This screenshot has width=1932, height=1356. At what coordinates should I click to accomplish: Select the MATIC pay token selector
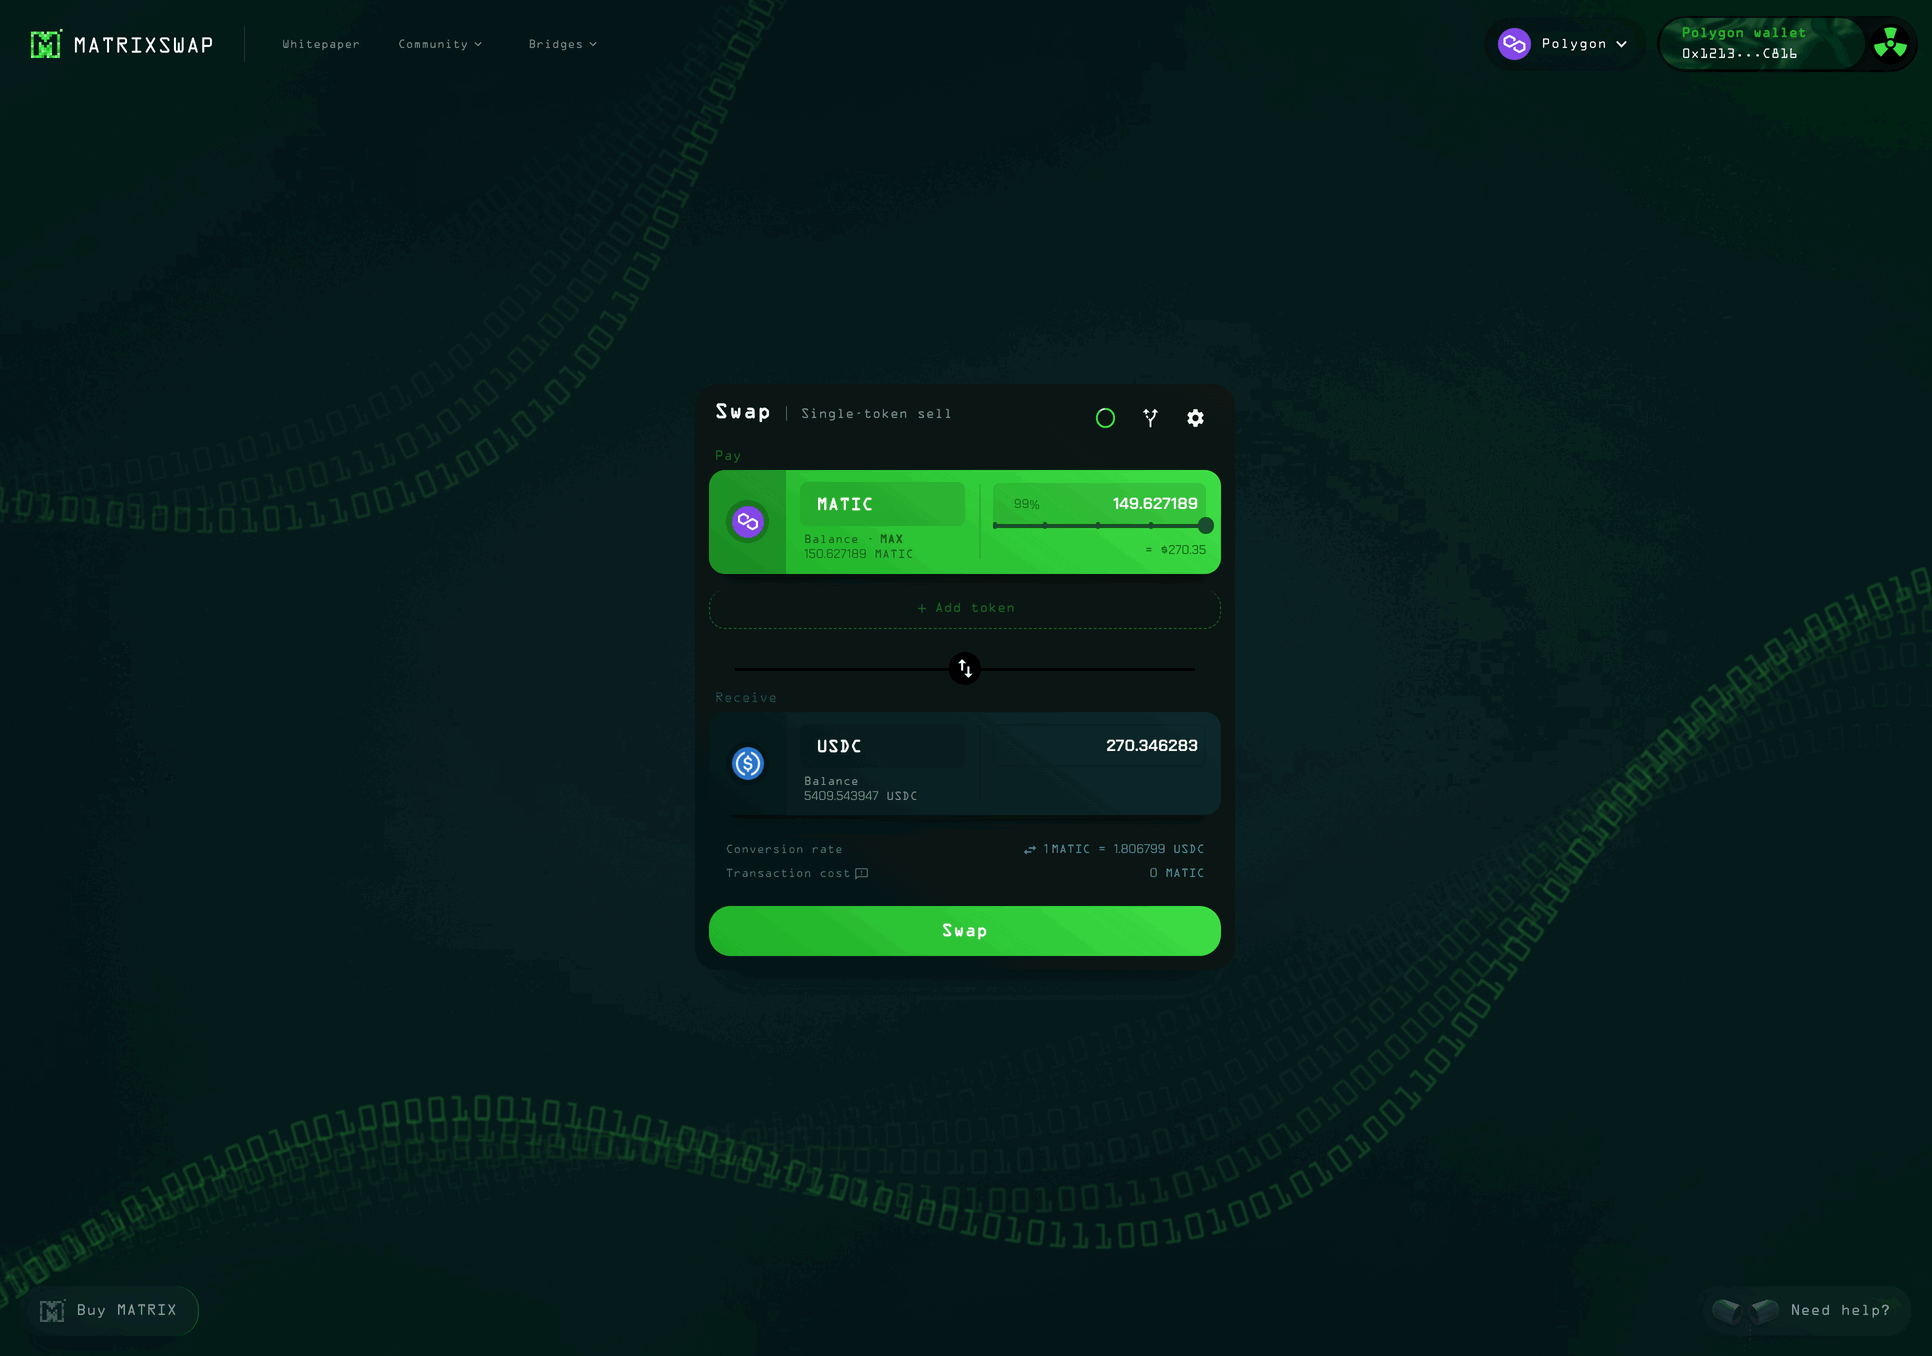click(882, 504)
